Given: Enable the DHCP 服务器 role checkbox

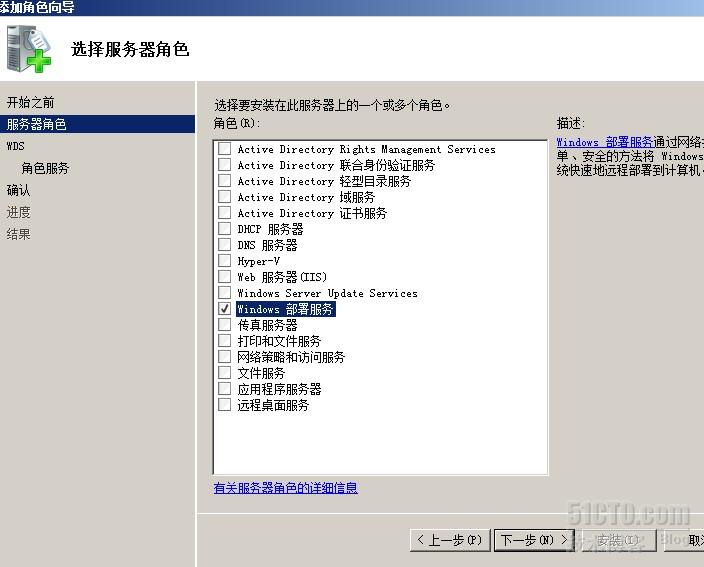Looking at the screenshot, I should pos(224,229).
